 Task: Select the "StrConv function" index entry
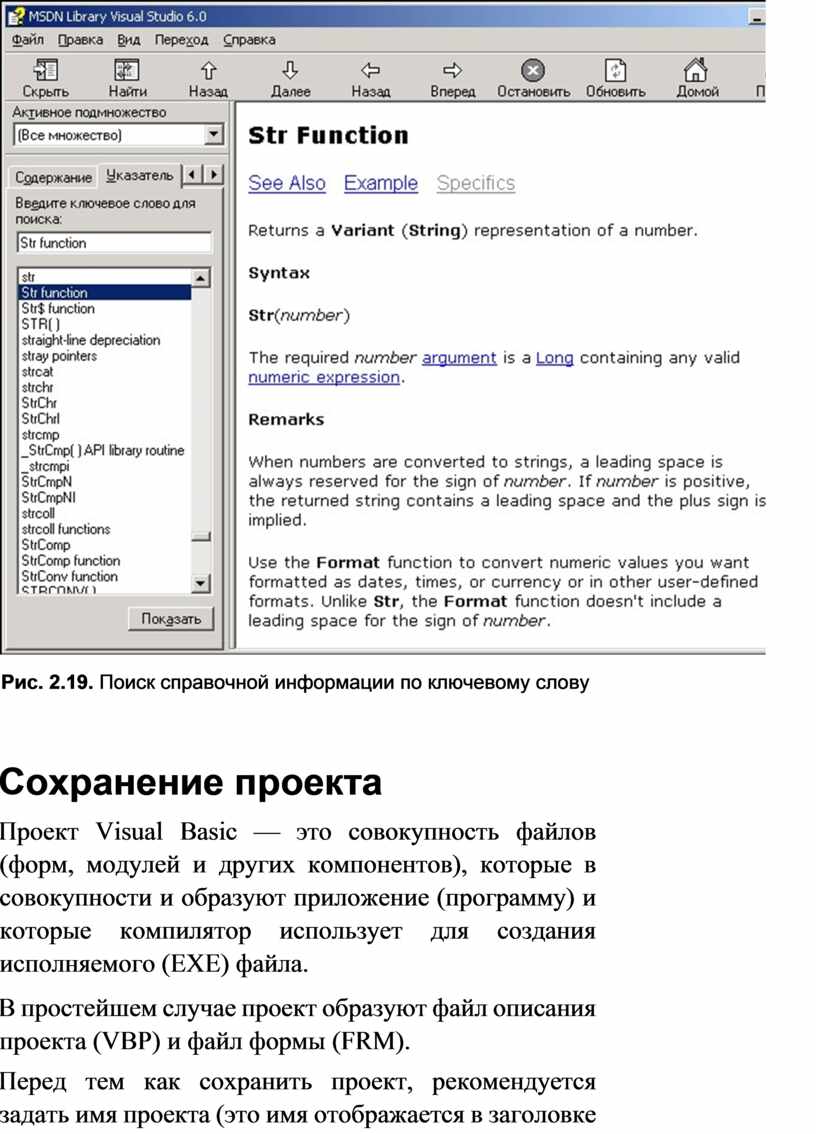click(x=69, y=576)
